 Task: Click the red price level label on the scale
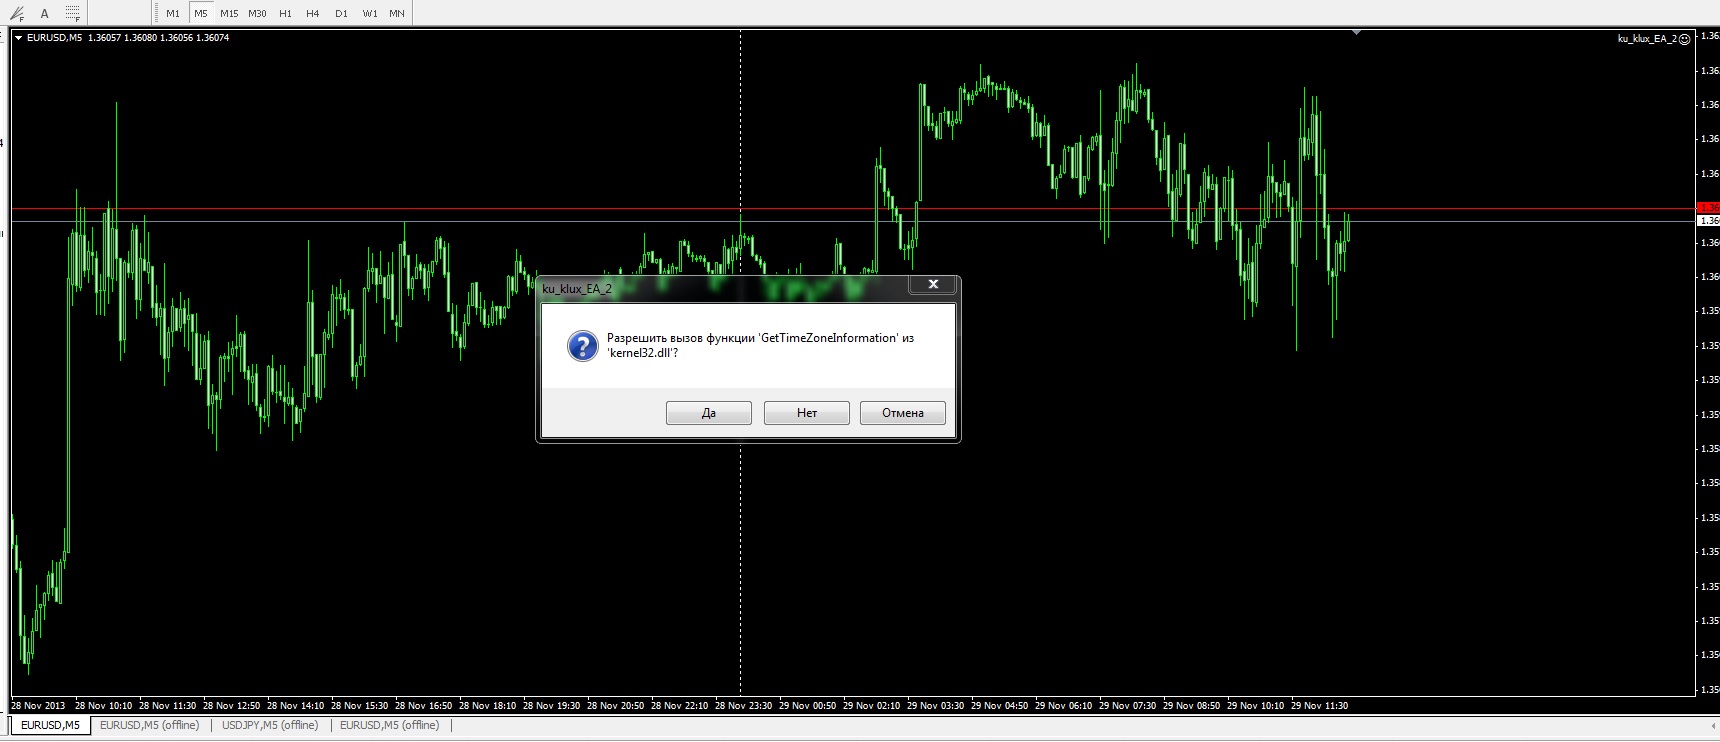pos(1709,208)
